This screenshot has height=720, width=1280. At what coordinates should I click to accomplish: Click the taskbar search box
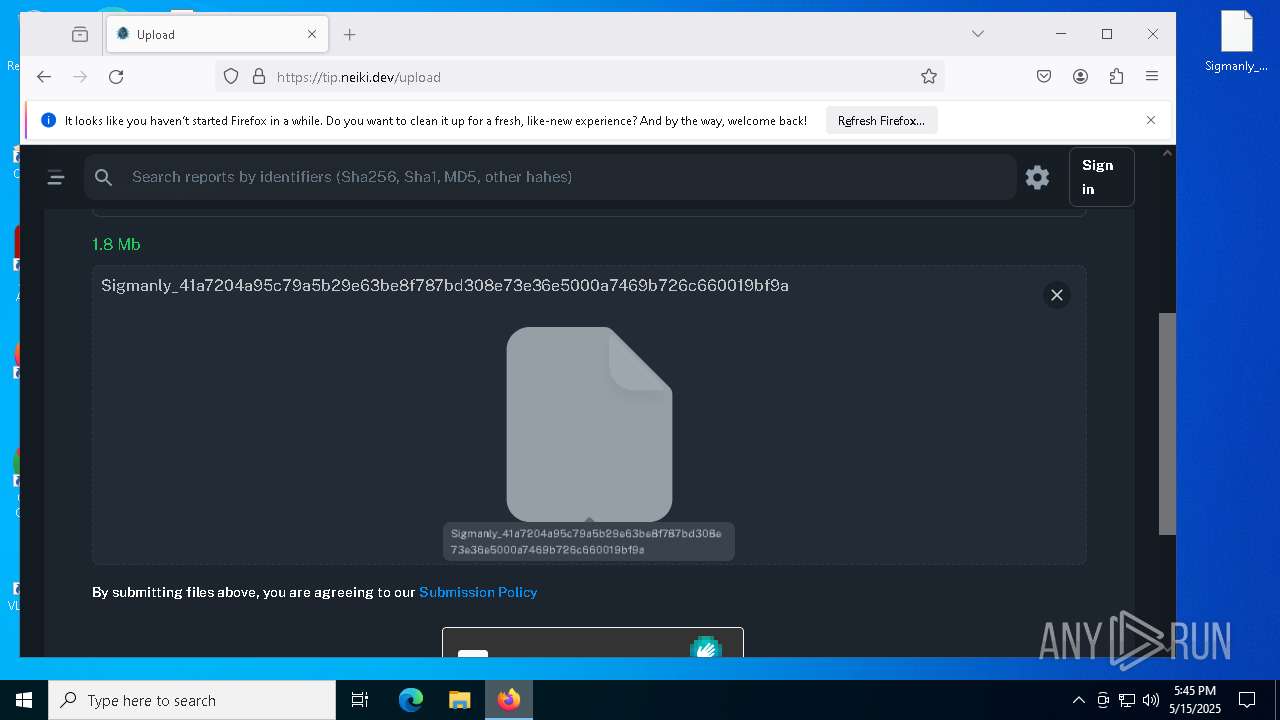tap(192, 700)
